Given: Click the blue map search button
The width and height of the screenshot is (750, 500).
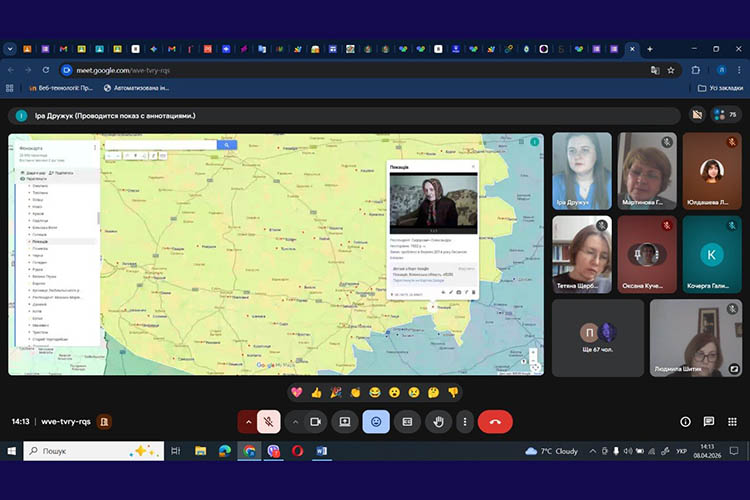Looking at the screenshot, I should 227,145.
